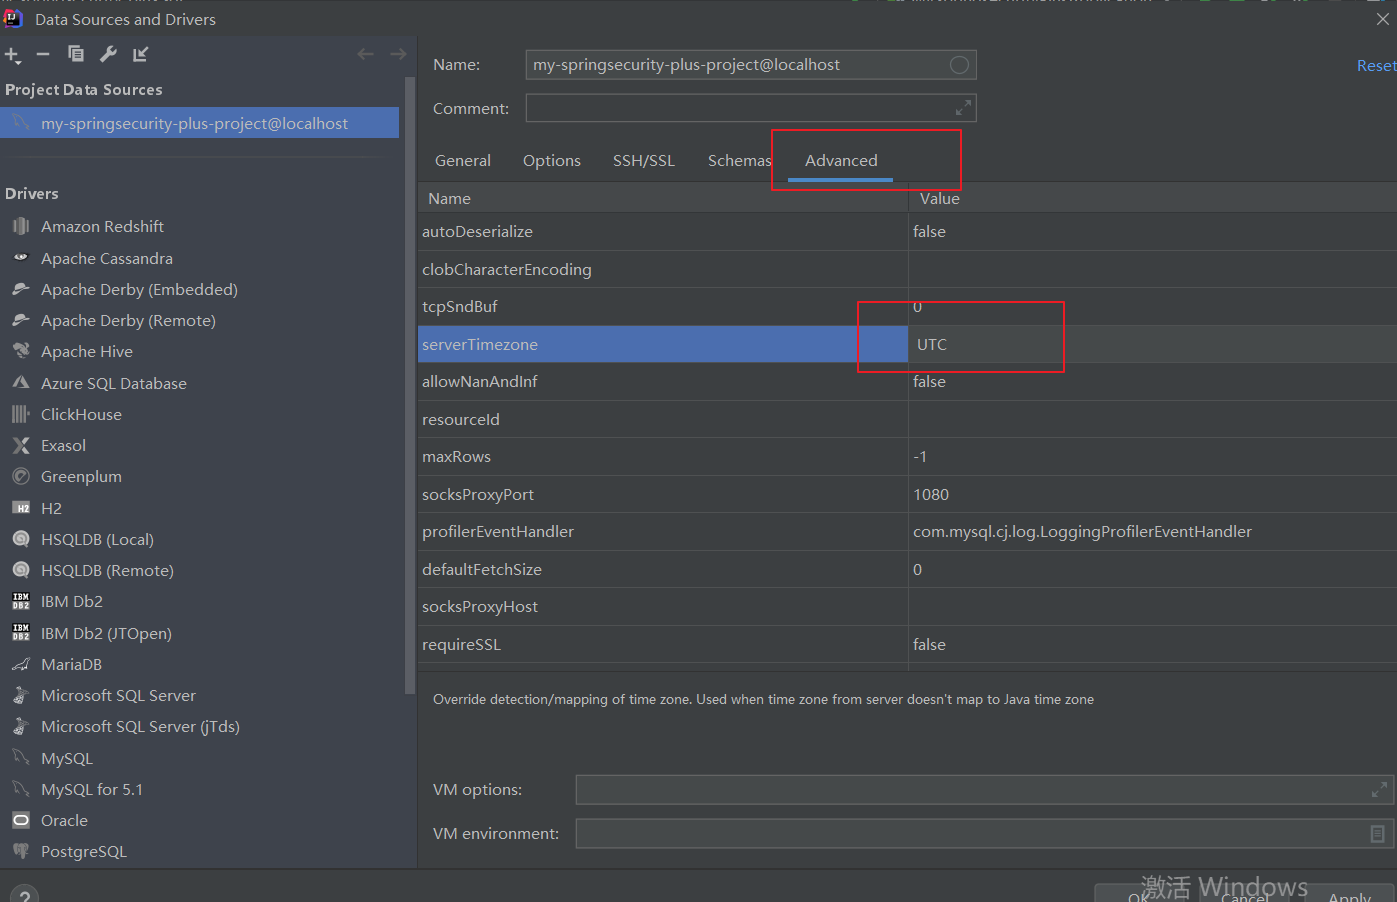Click the Apache Hive driver icon
Viewport: 1397px width, 902px height.
click(21, 351)
